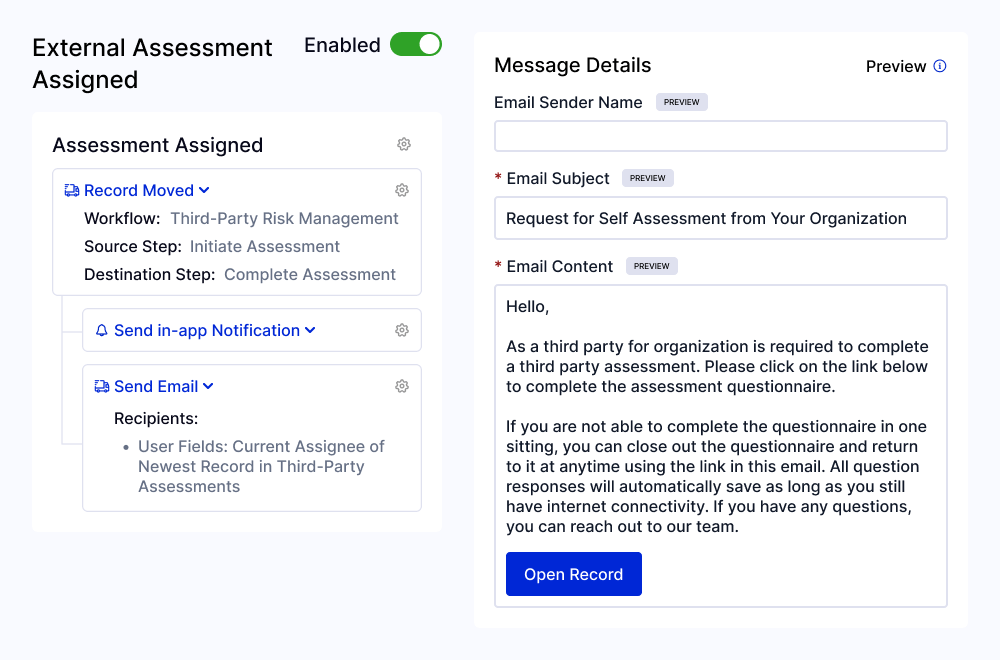Click the Preview info icon

click(940, 66)
